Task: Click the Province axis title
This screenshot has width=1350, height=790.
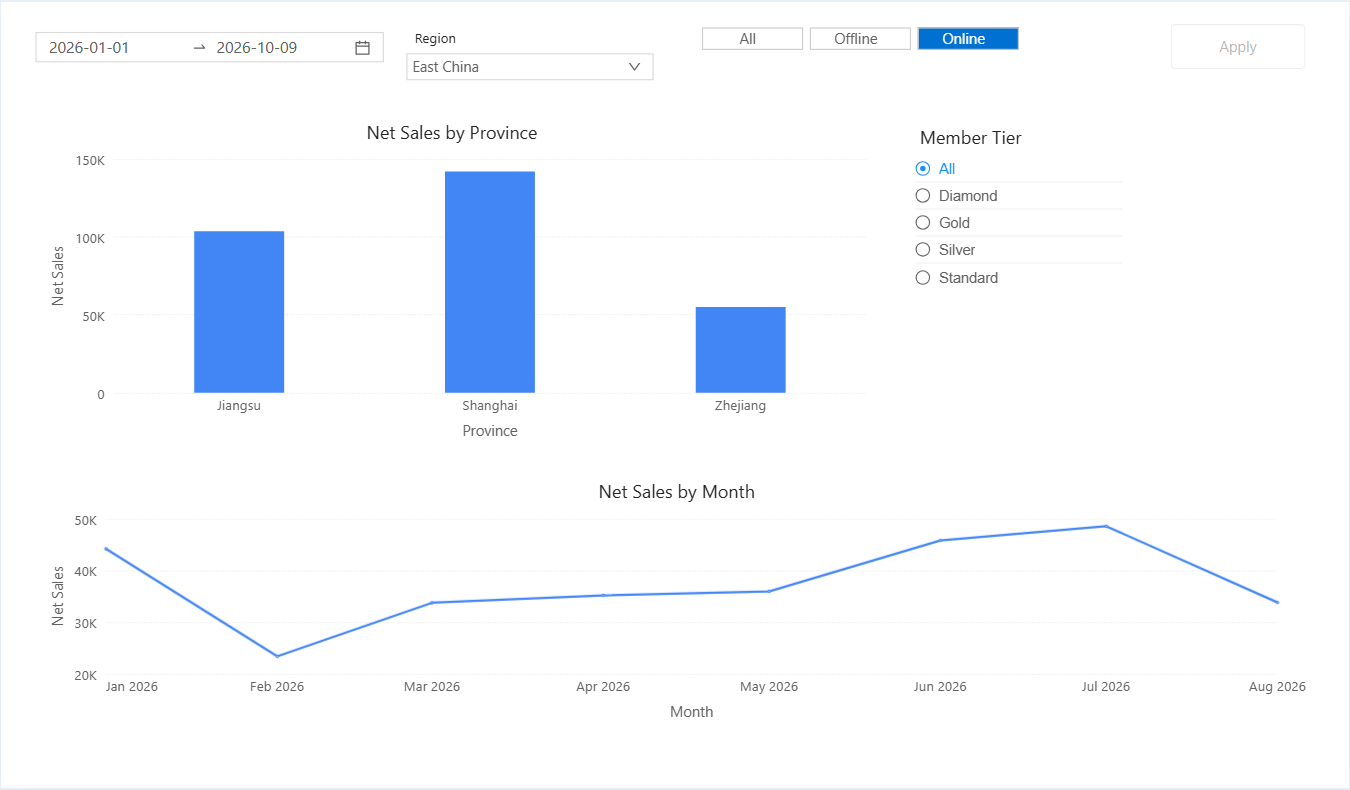Action: point(490,431)
